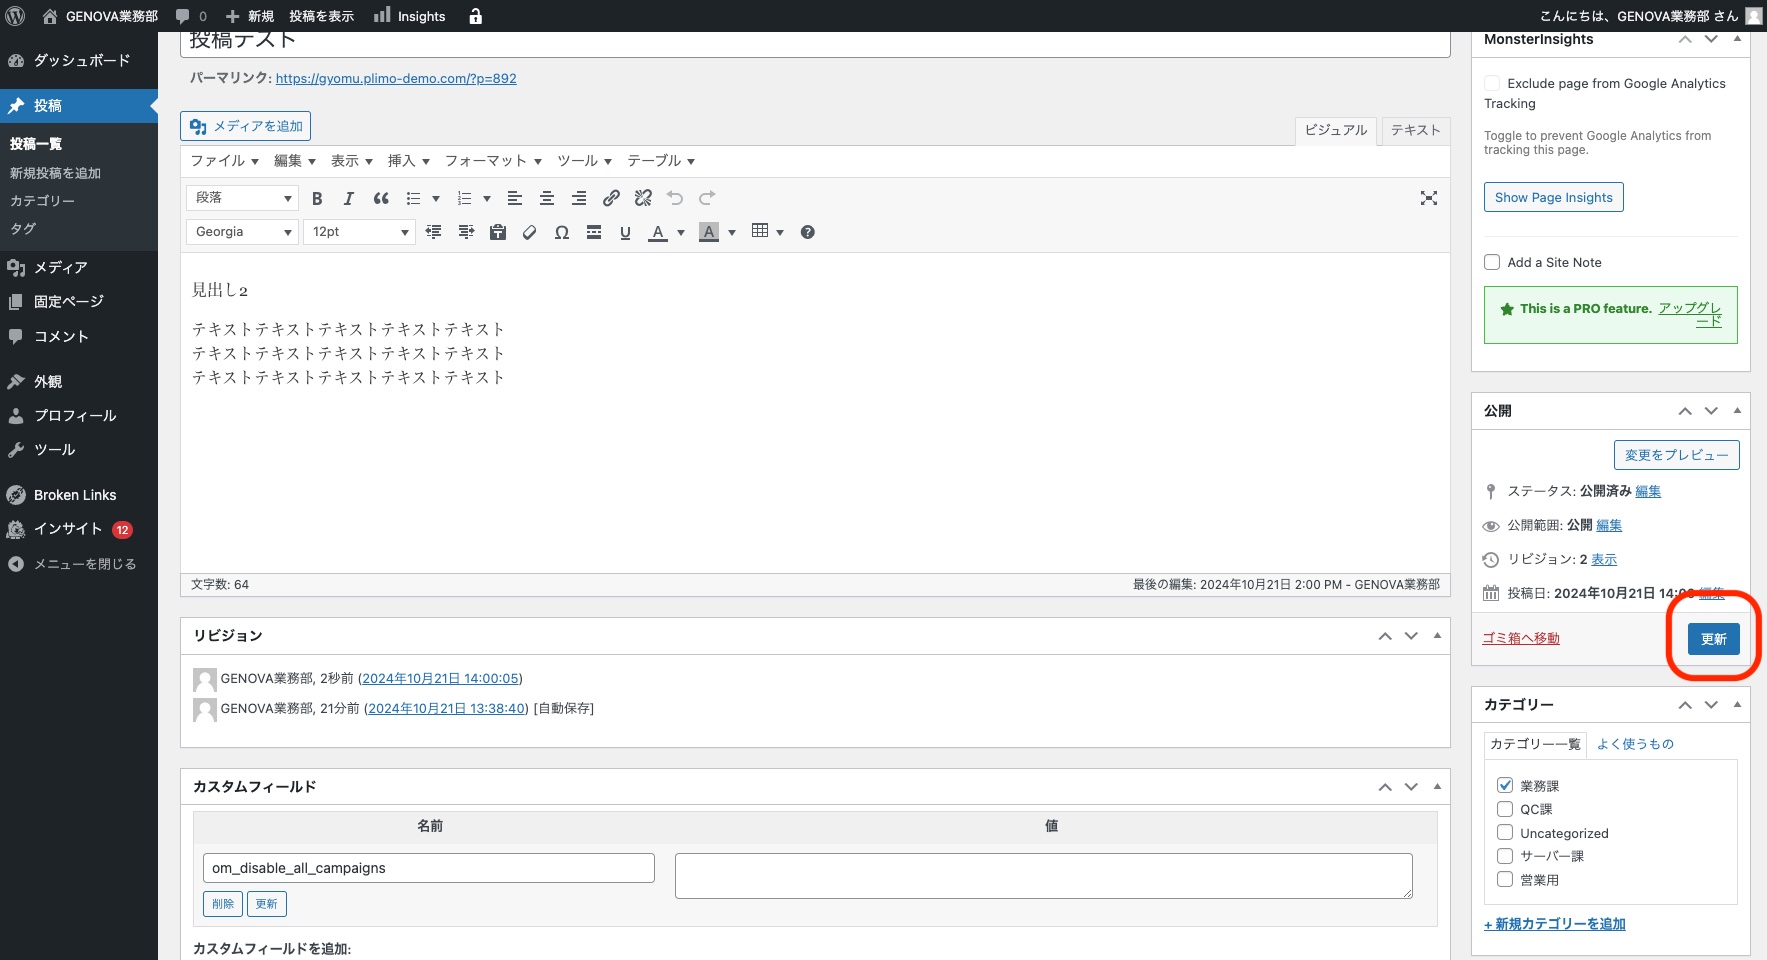Apply italic formatting to text
Viewport: 1767px width, 960px height.
click(x=348, y=198)
